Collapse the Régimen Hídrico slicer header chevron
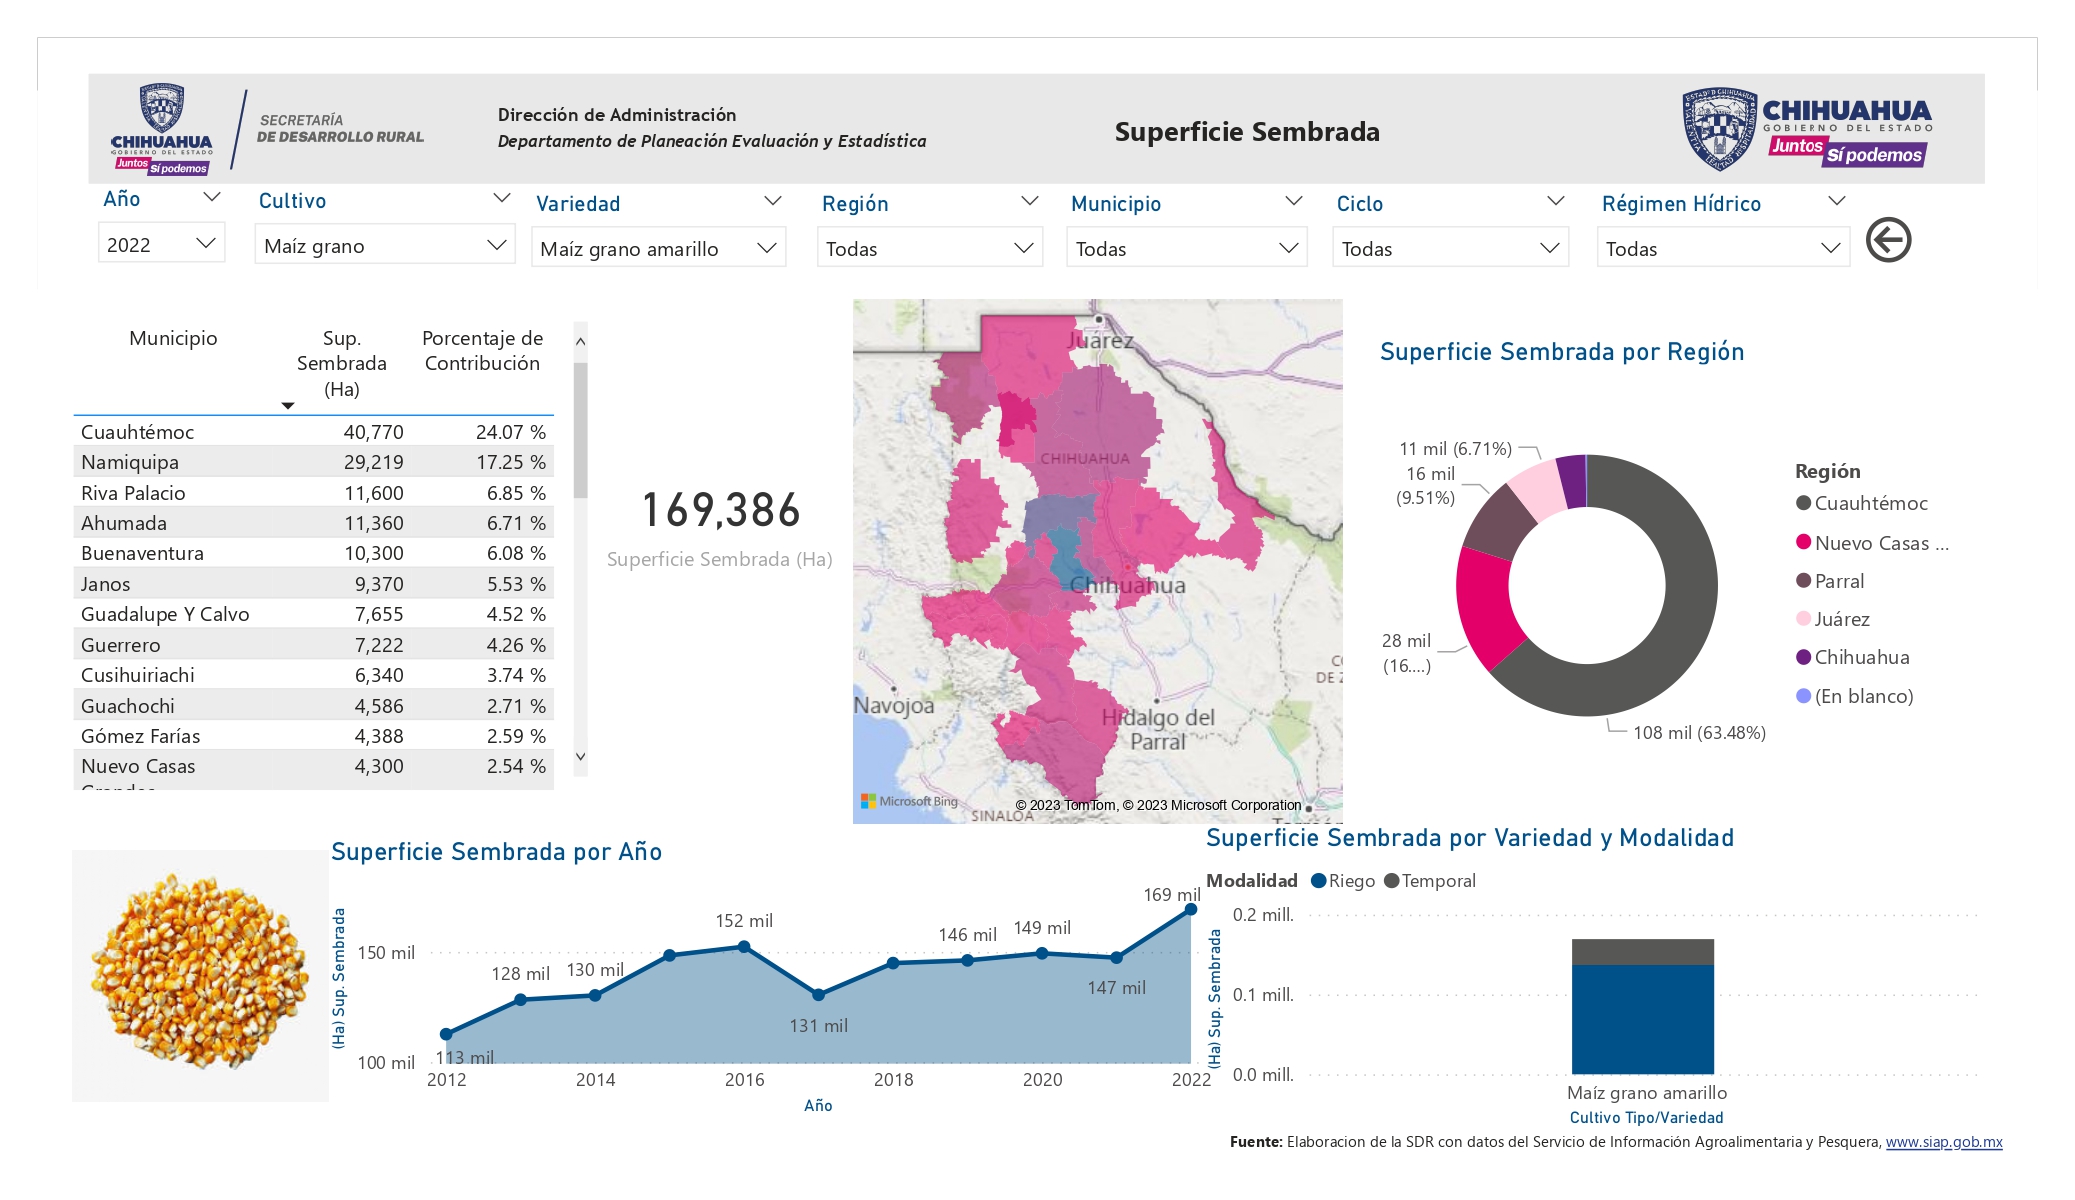Screen dimensions: 2075x1200 point(1836,201)
